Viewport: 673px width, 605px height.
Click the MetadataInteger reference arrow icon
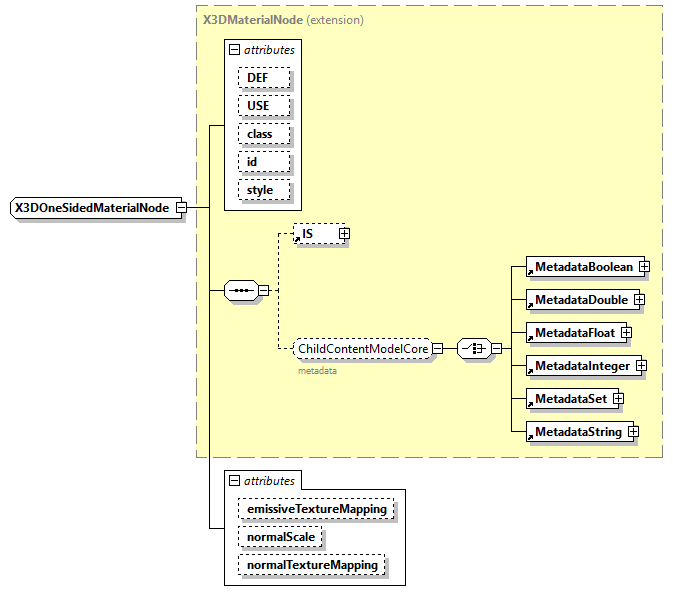531,372
